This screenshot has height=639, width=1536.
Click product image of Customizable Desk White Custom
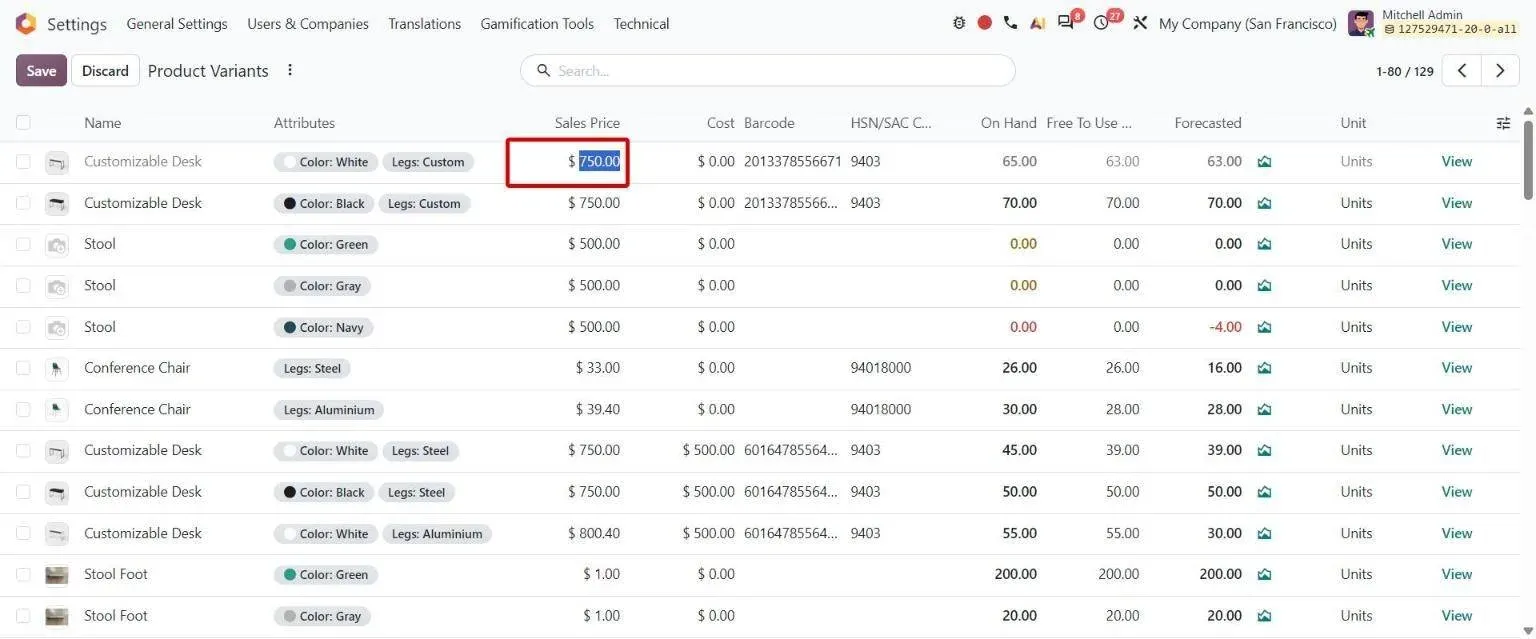coord(57,162)
